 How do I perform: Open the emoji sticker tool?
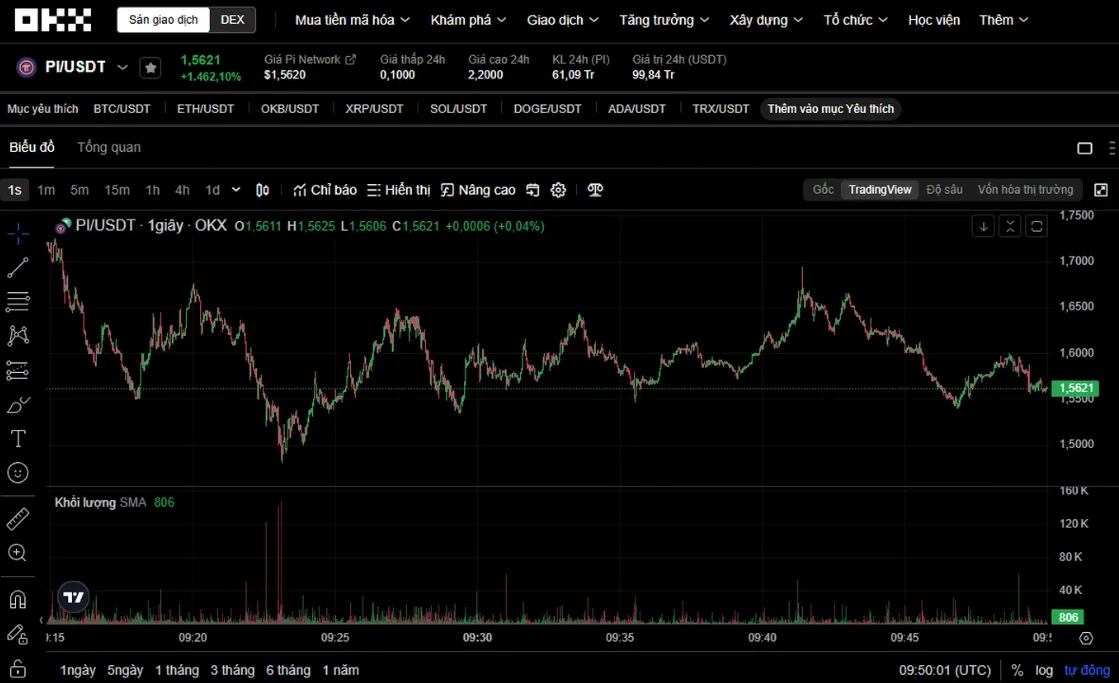(18, 472)
